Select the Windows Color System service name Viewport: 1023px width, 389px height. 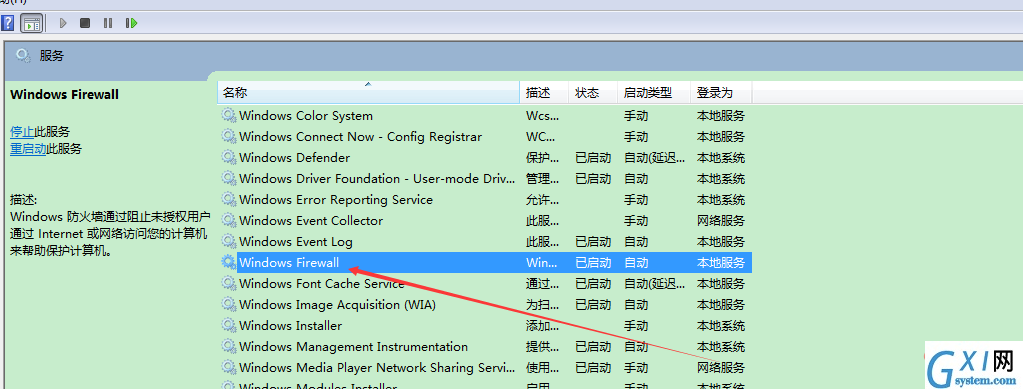click(306, 116)
